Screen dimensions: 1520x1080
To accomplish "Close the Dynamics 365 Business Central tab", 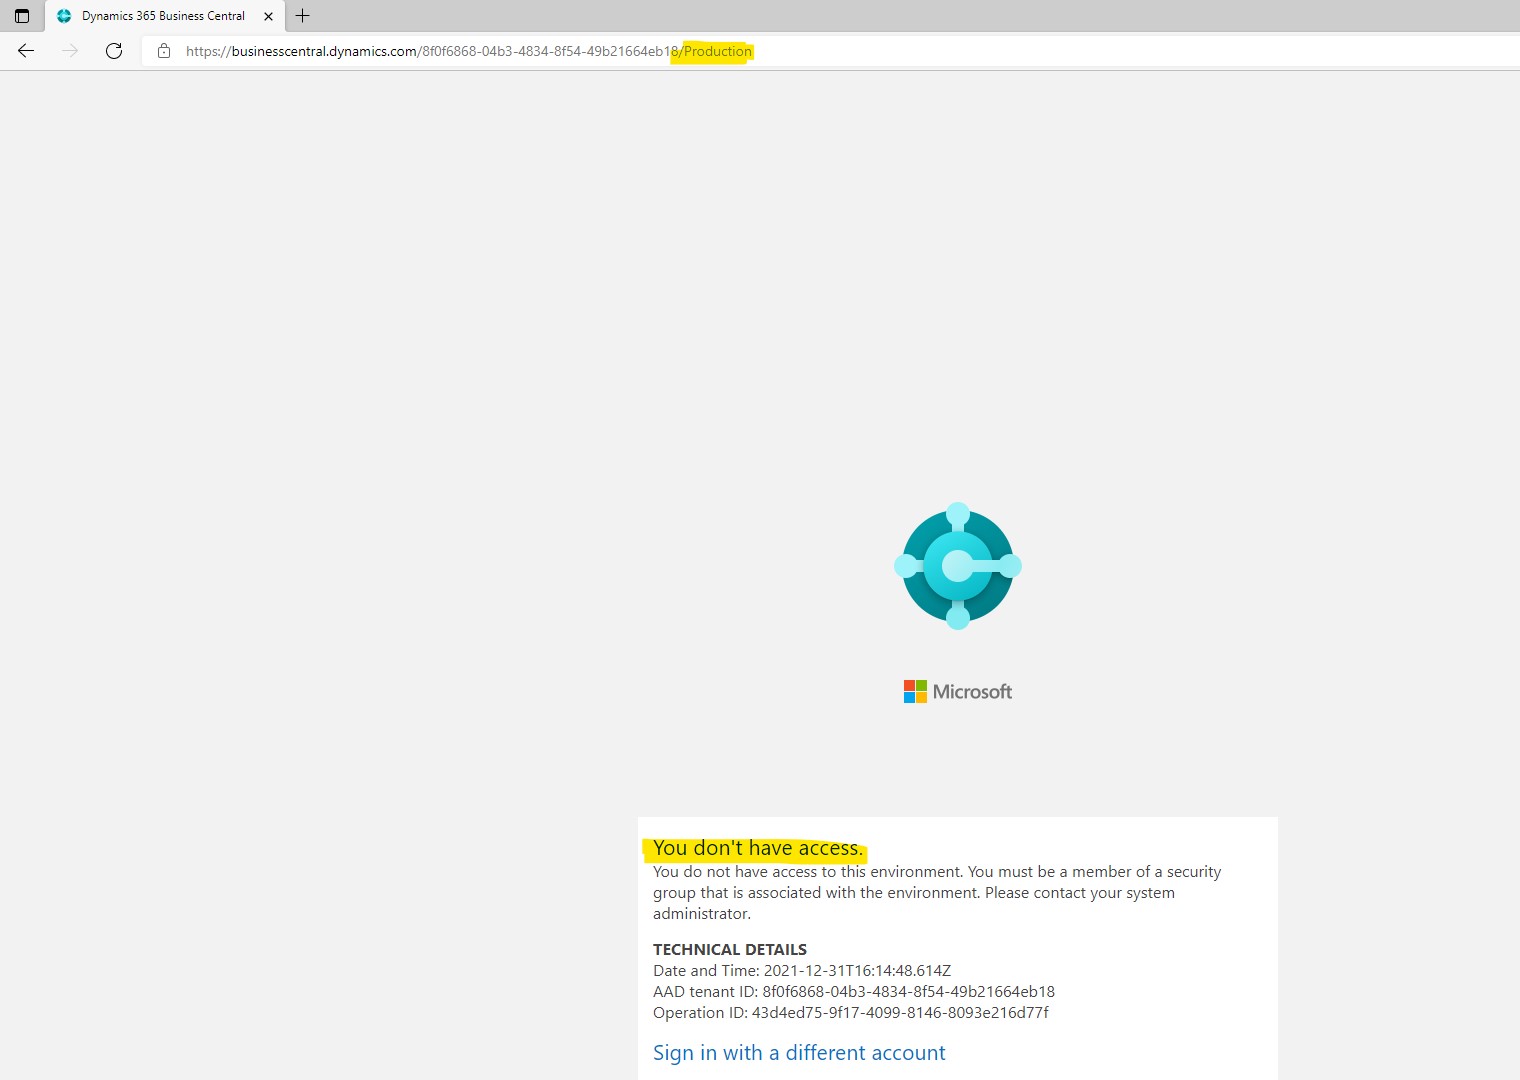I will (x=268, y=16).
